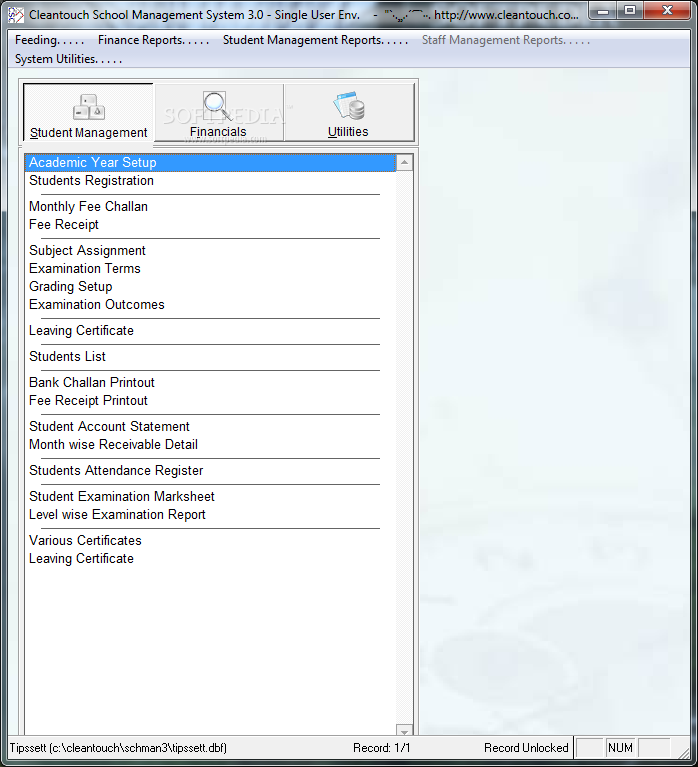Select Bank Challan Printout entry
Viewport: 698px width, 767px height.
tap(91, 383)
